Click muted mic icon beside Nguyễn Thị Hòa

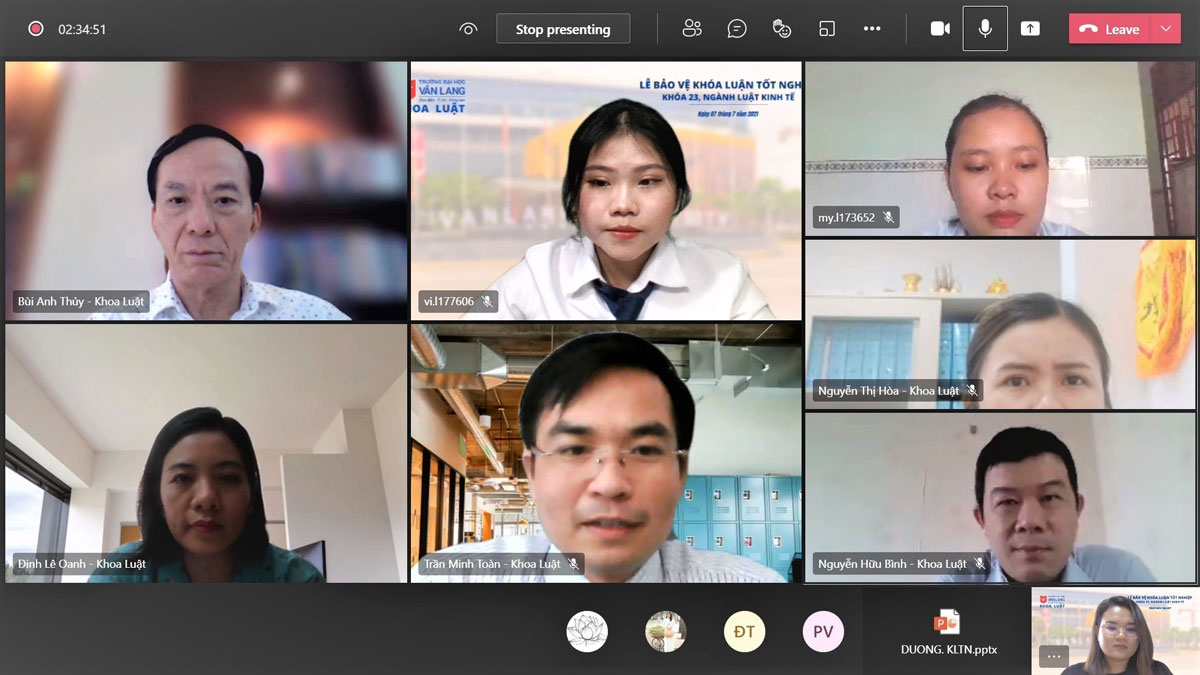(971, 391)
